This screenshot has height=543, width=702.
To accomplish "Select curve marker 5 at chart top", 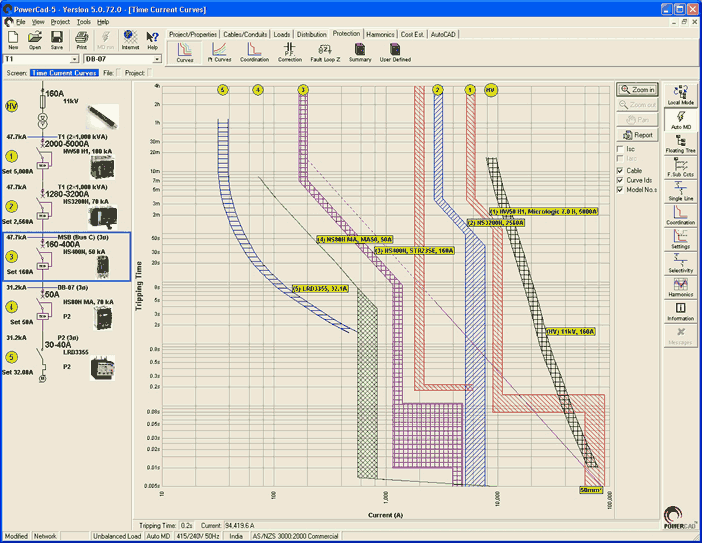I will 223,90.
